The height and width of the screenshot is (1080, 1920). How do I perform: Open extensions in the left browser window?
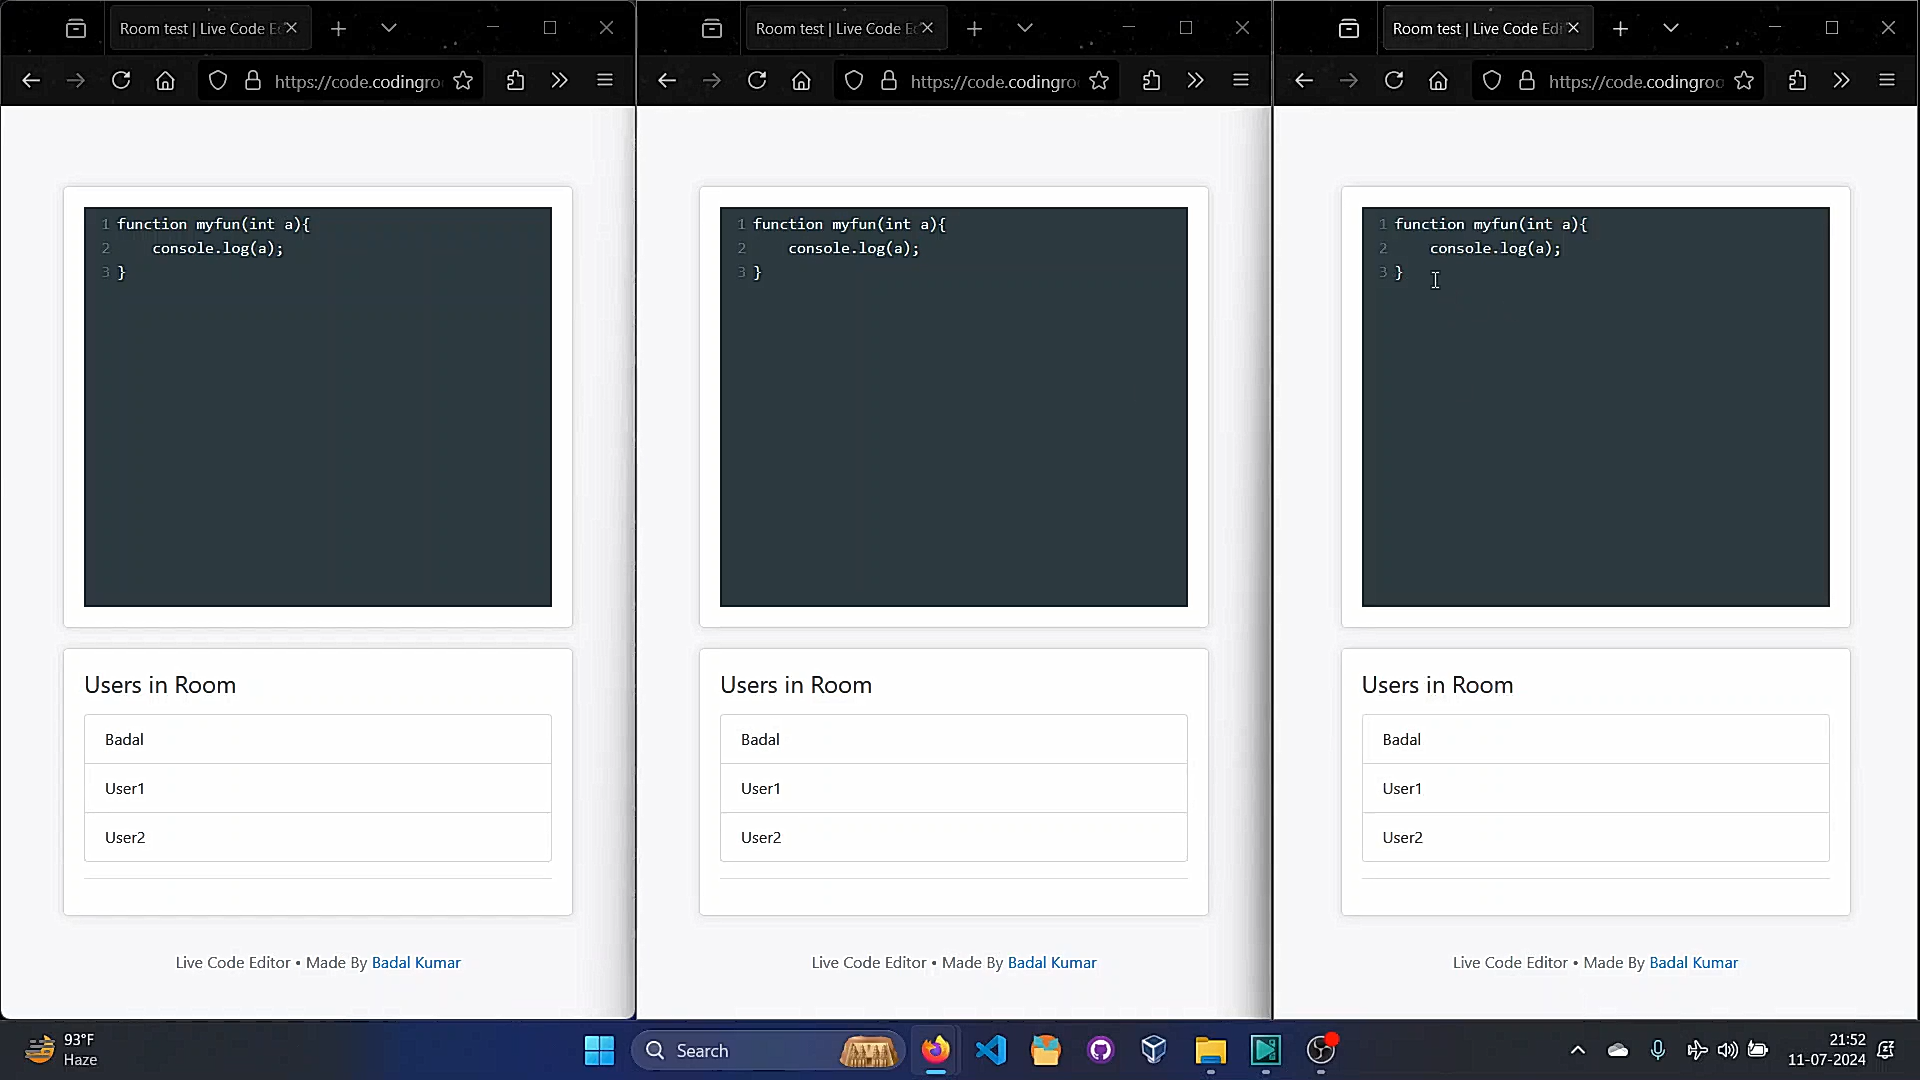click(516, 81)
